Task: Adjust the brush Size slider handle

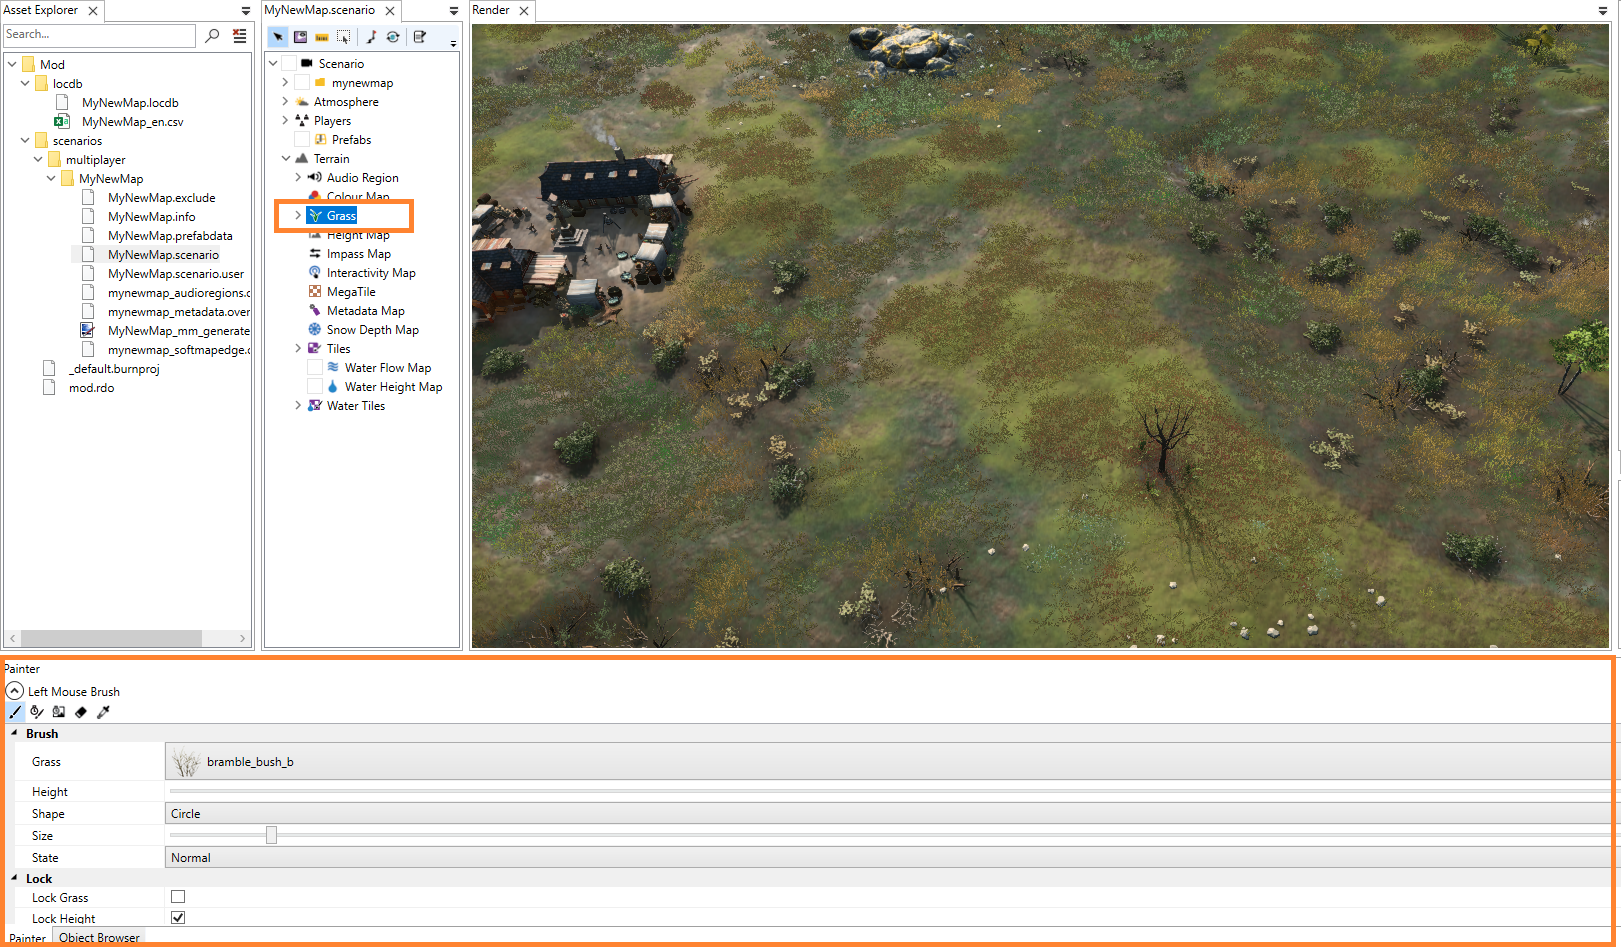Action: pos(271,835)
